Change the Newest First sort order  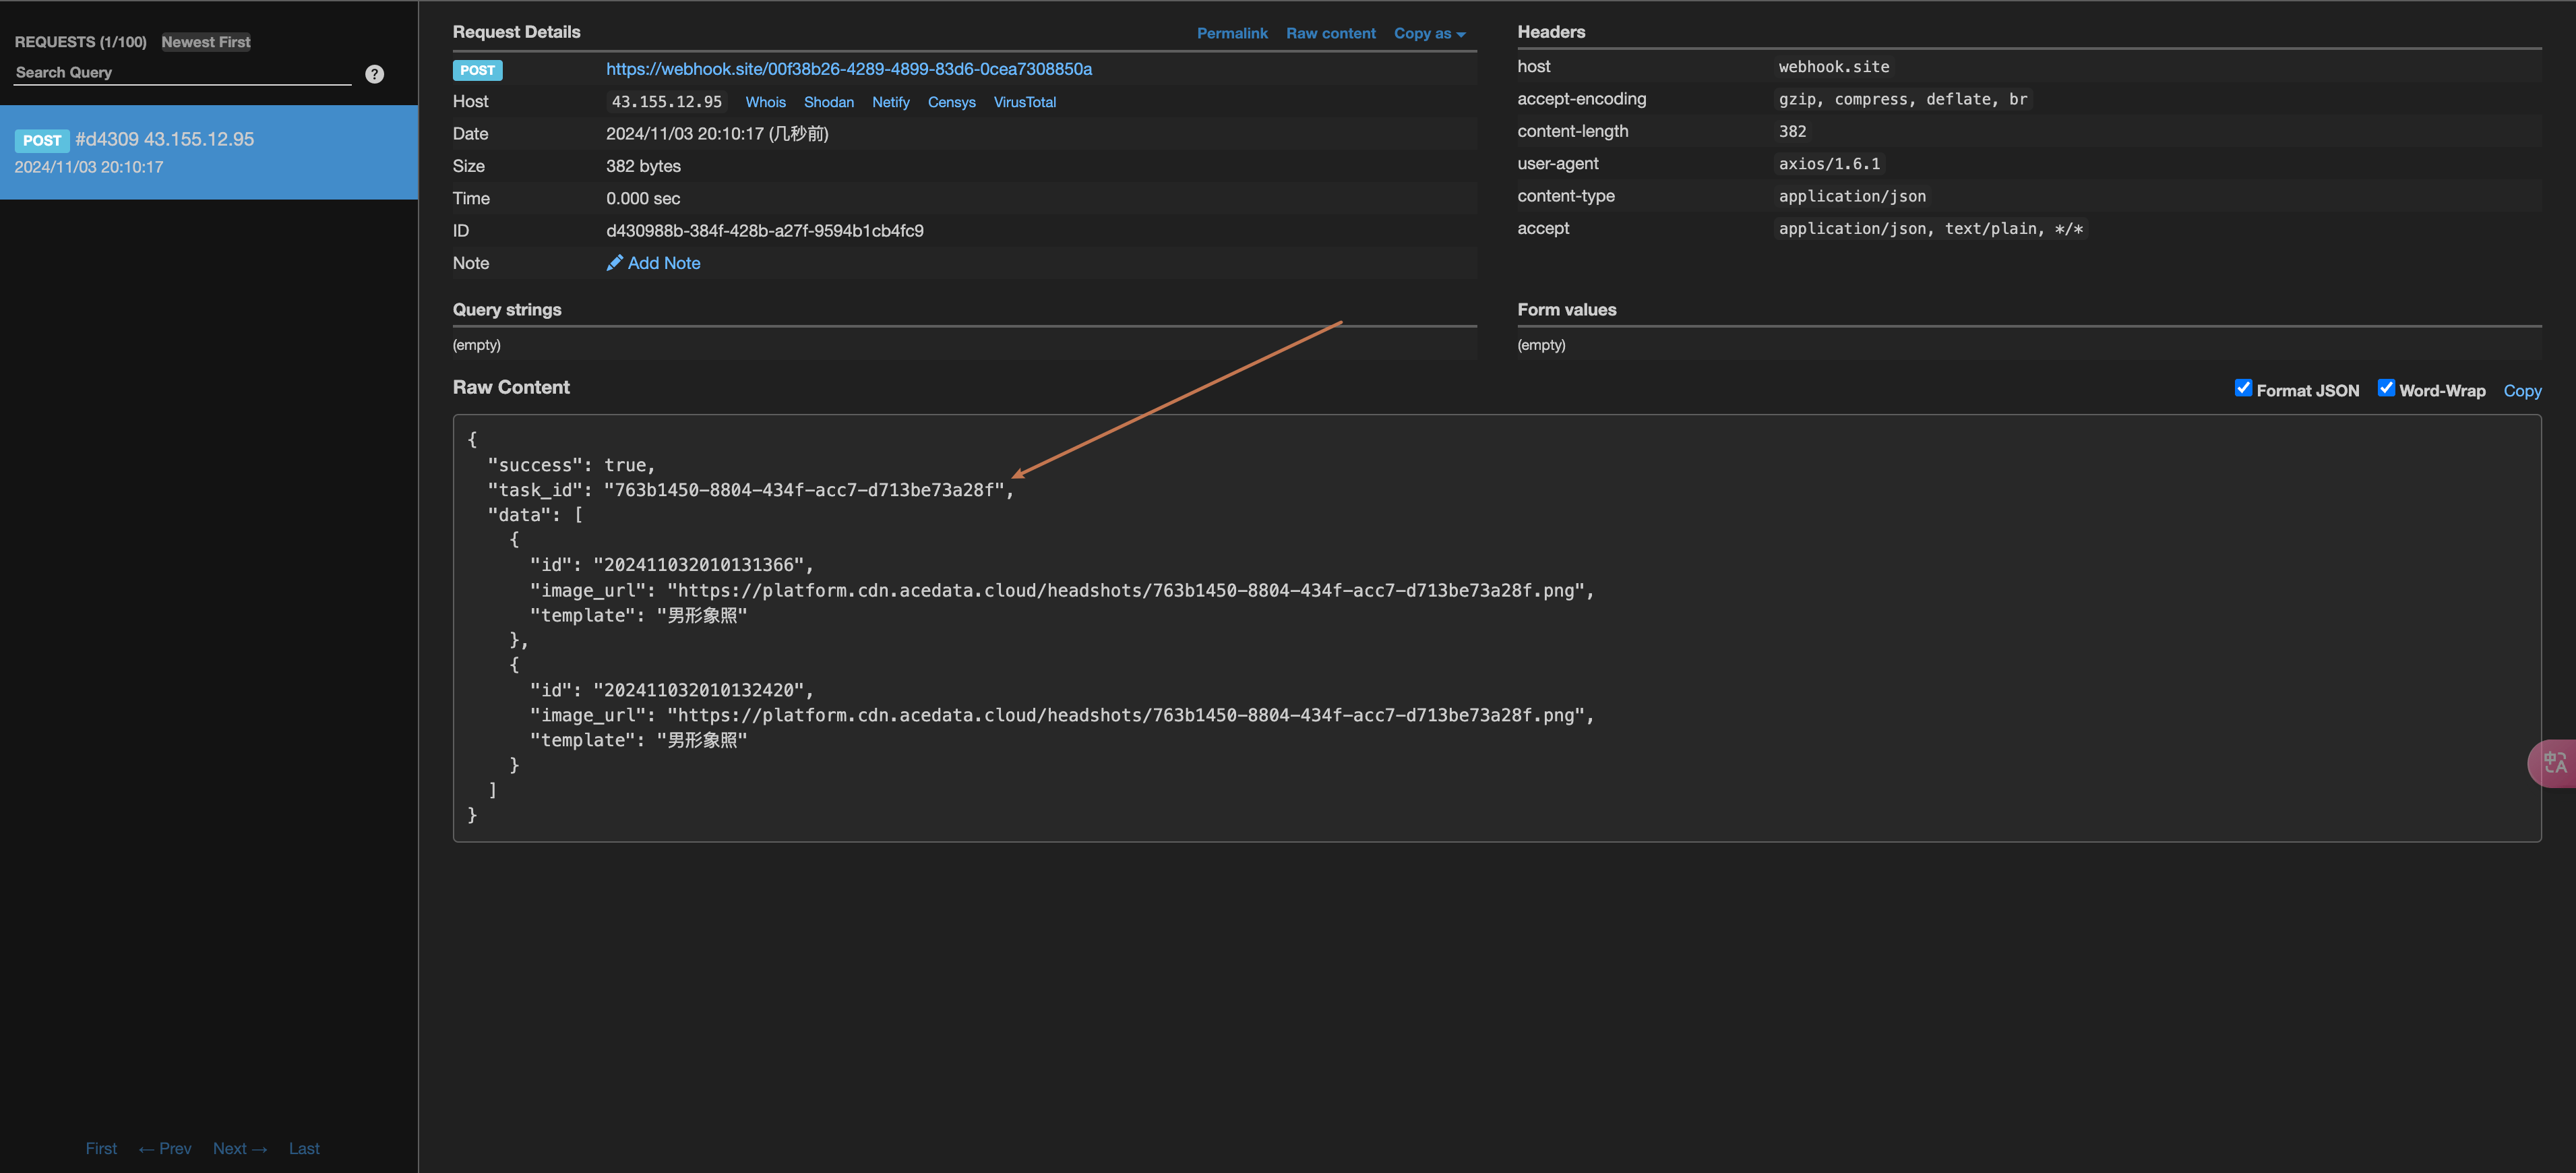206,42
